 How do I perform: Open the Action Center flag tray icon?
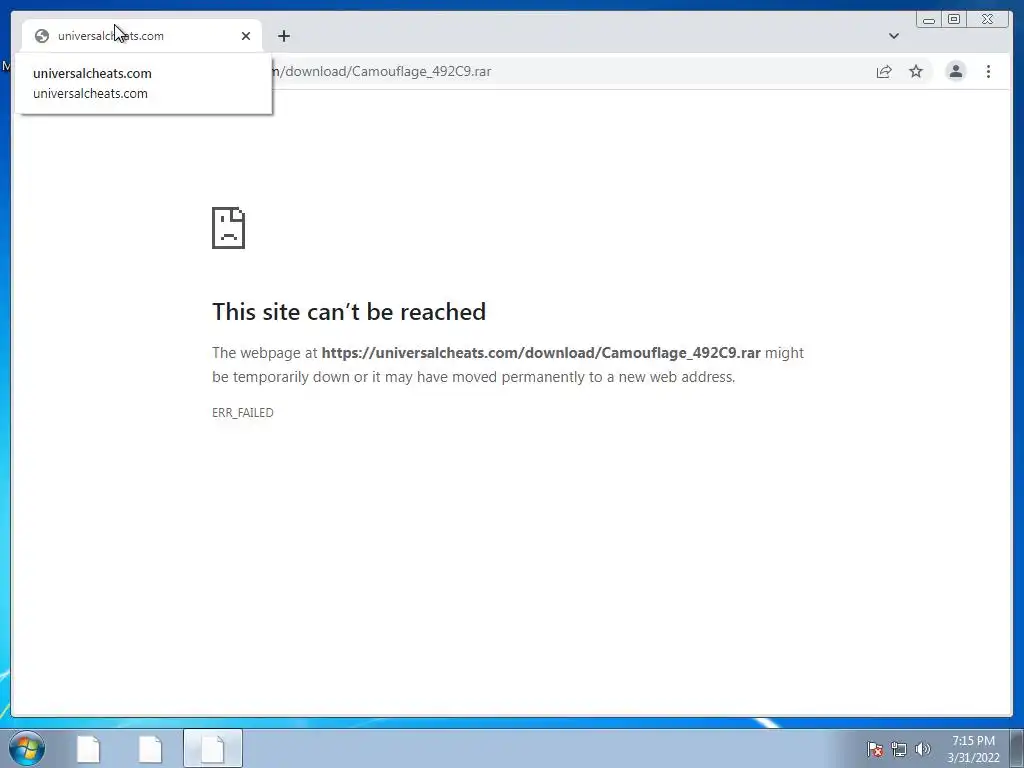coord(874,749)
